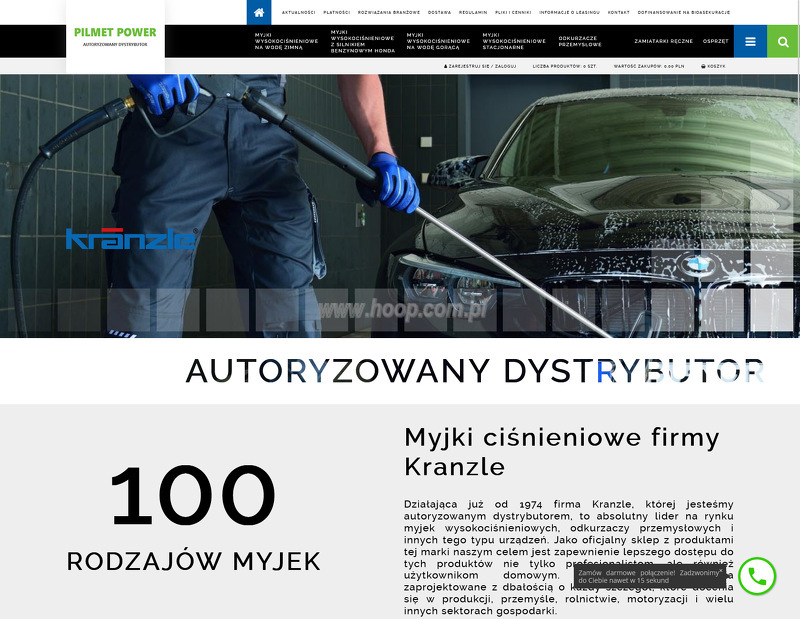This screenshot has width=800, height=619.
Task: Open the green search magnifier button
Action: point(783,41)
